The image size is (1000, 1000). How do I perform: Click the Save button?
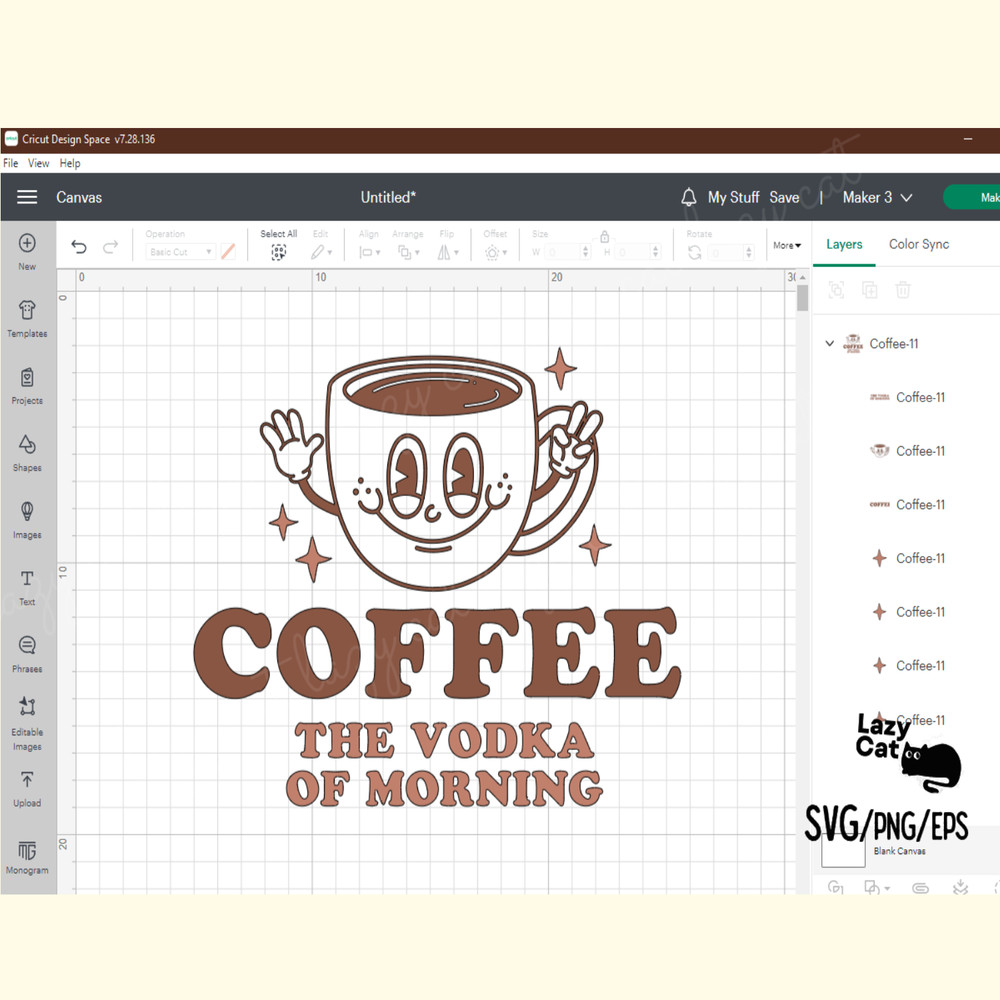[784, 197]
